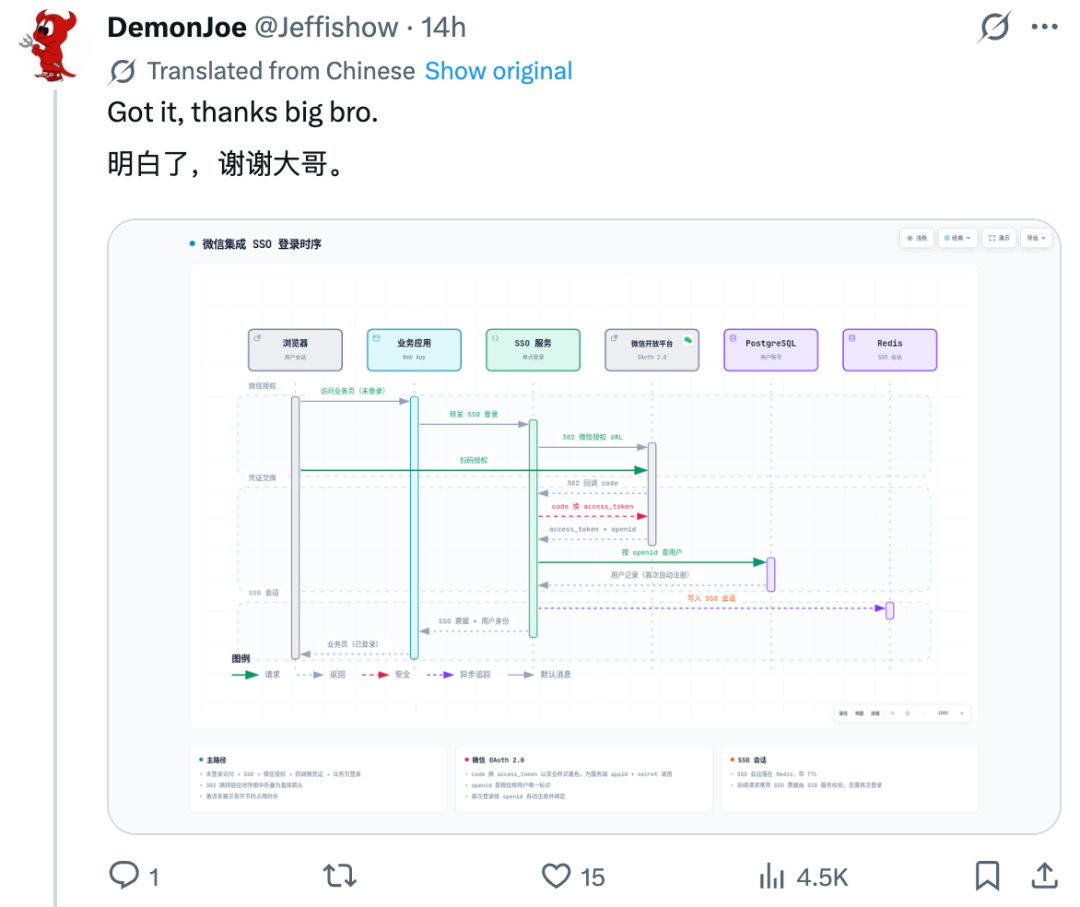This screenshot has width=1080, height=907.
Task: Select the PostgreSQL node in the diagram
Action: (x=771, y=350)
